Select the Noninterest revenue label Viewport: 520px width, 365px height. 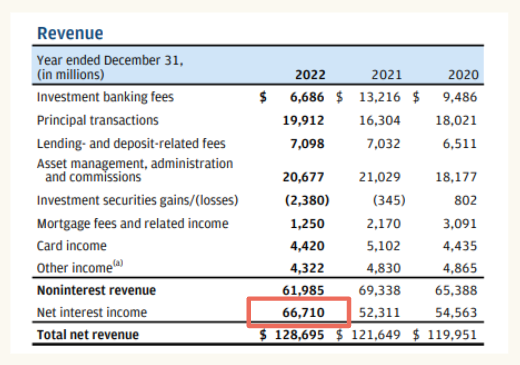click(x=96, y=290)
